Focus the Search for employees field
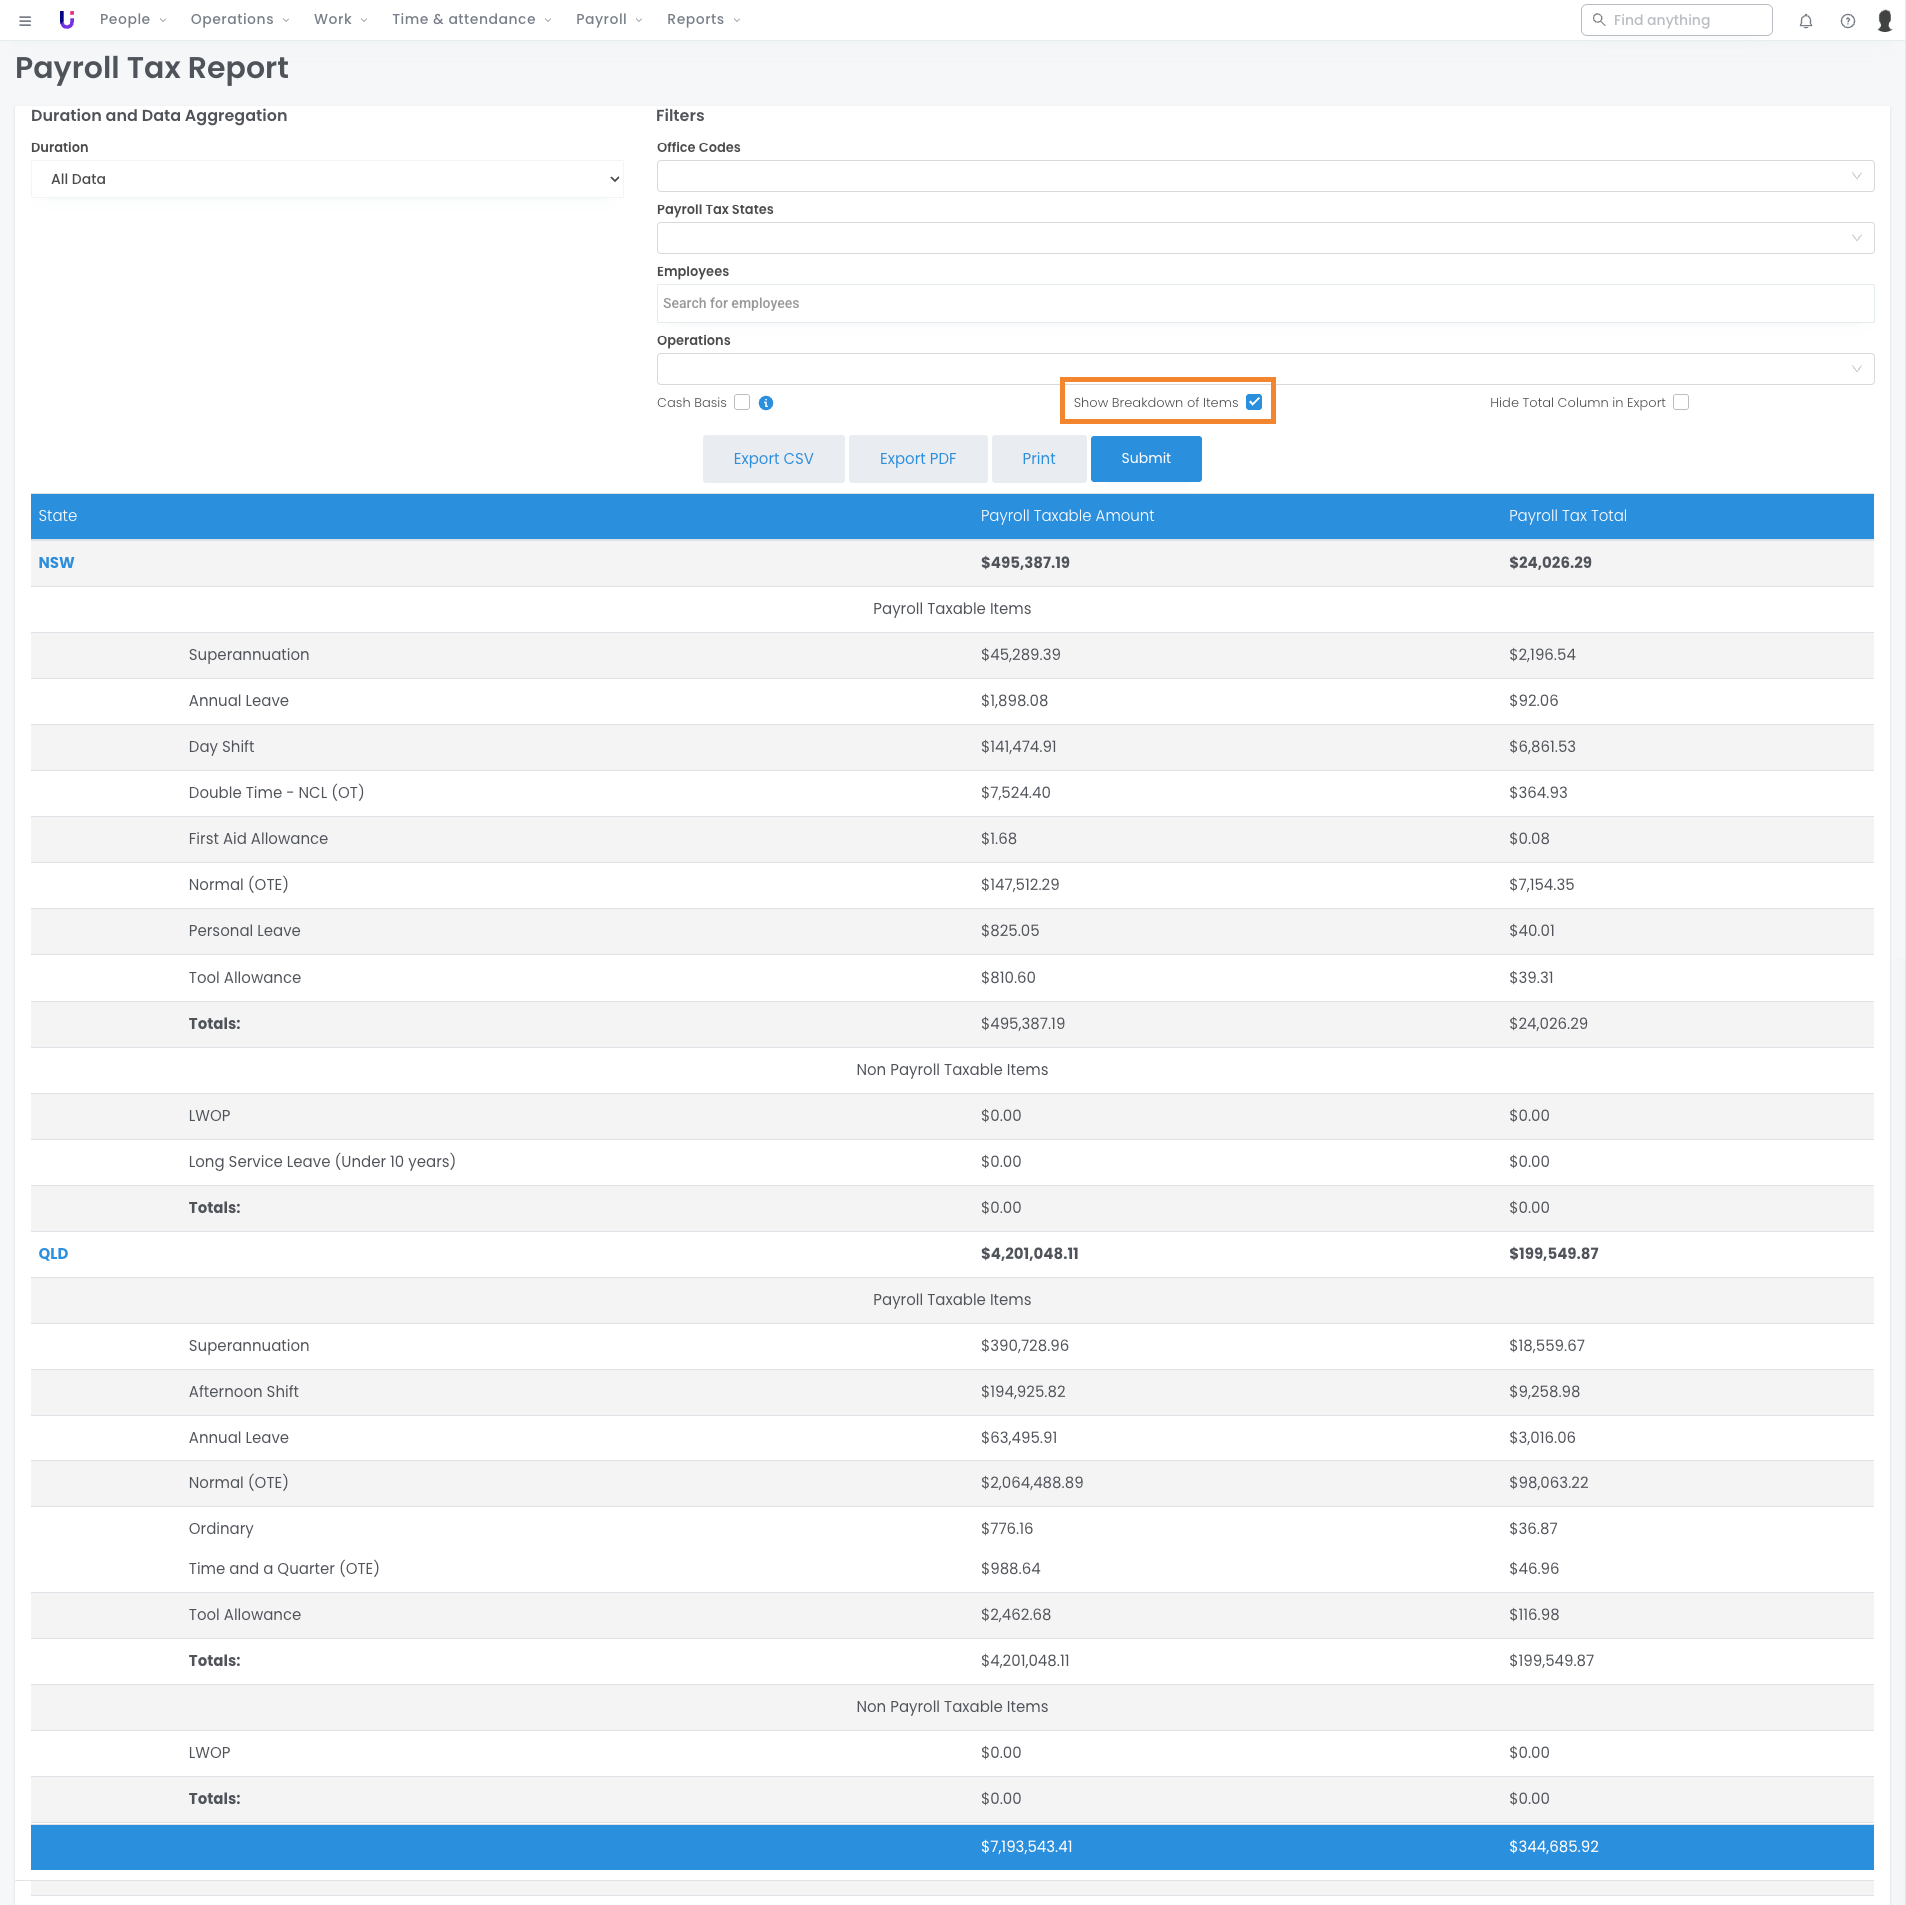The image size is (1906, 1905). point(1264,304)
